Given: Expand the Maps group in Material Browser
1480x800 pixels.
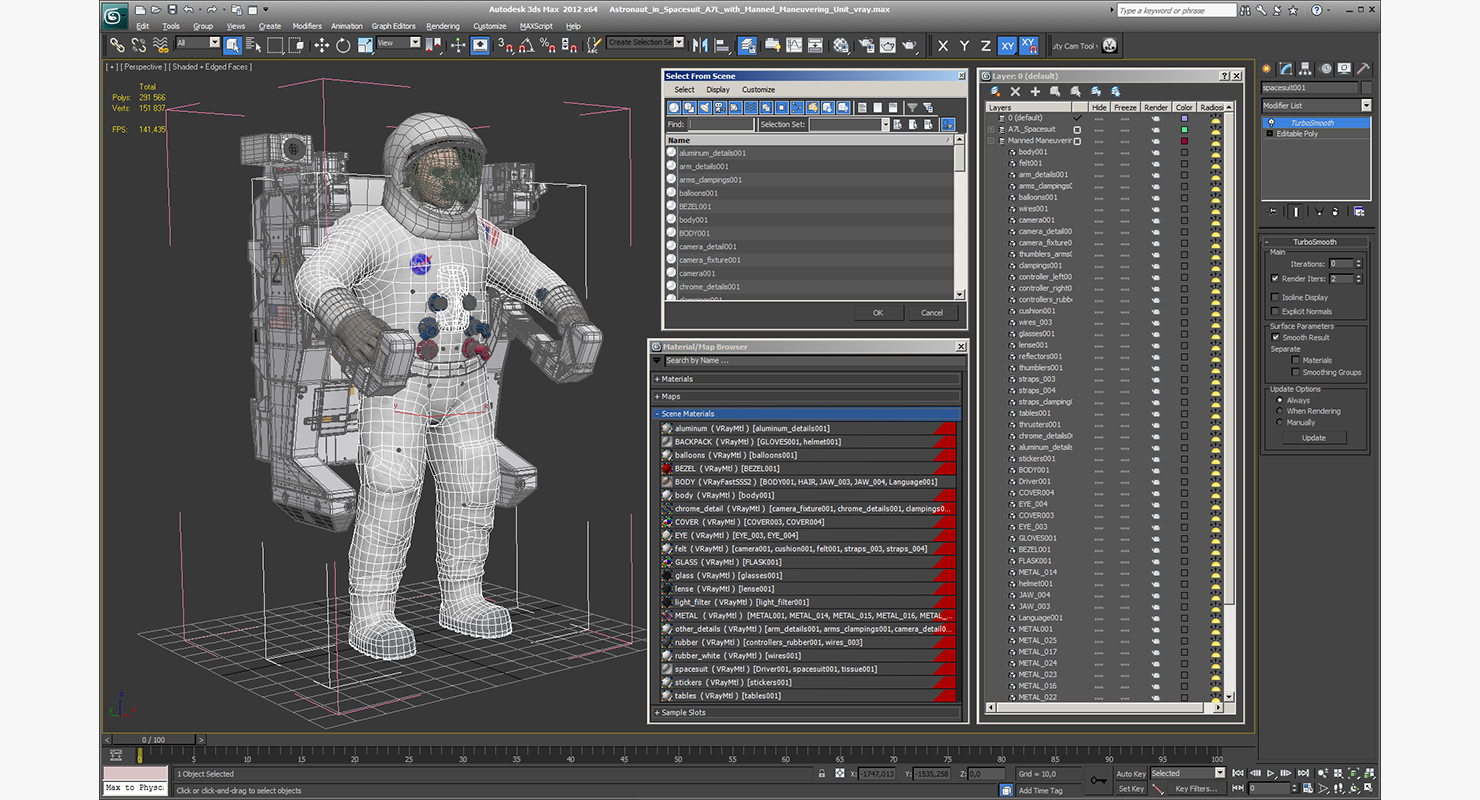Looking at the screenshot, I should (x=807, y=396).
